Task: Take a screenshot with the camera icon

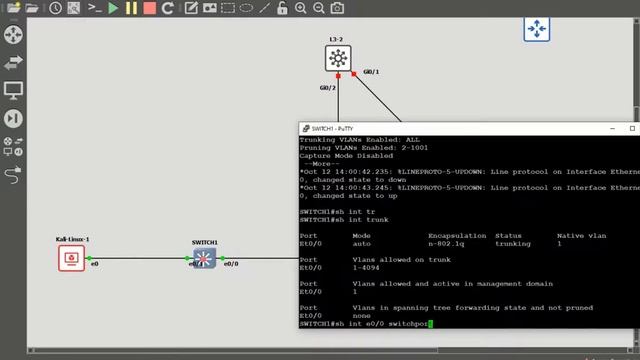Action: [x=337, y=8]
